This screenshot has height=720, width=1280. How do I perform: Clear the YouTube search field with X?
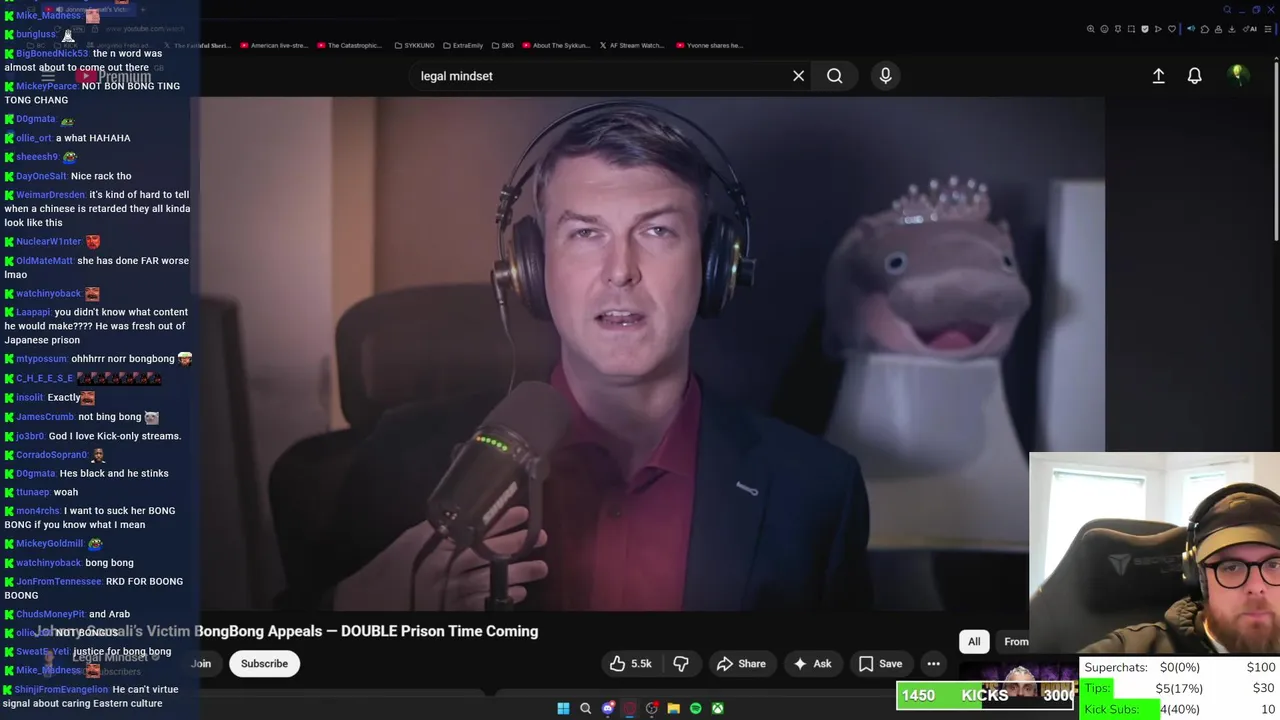tap(798, 76)
